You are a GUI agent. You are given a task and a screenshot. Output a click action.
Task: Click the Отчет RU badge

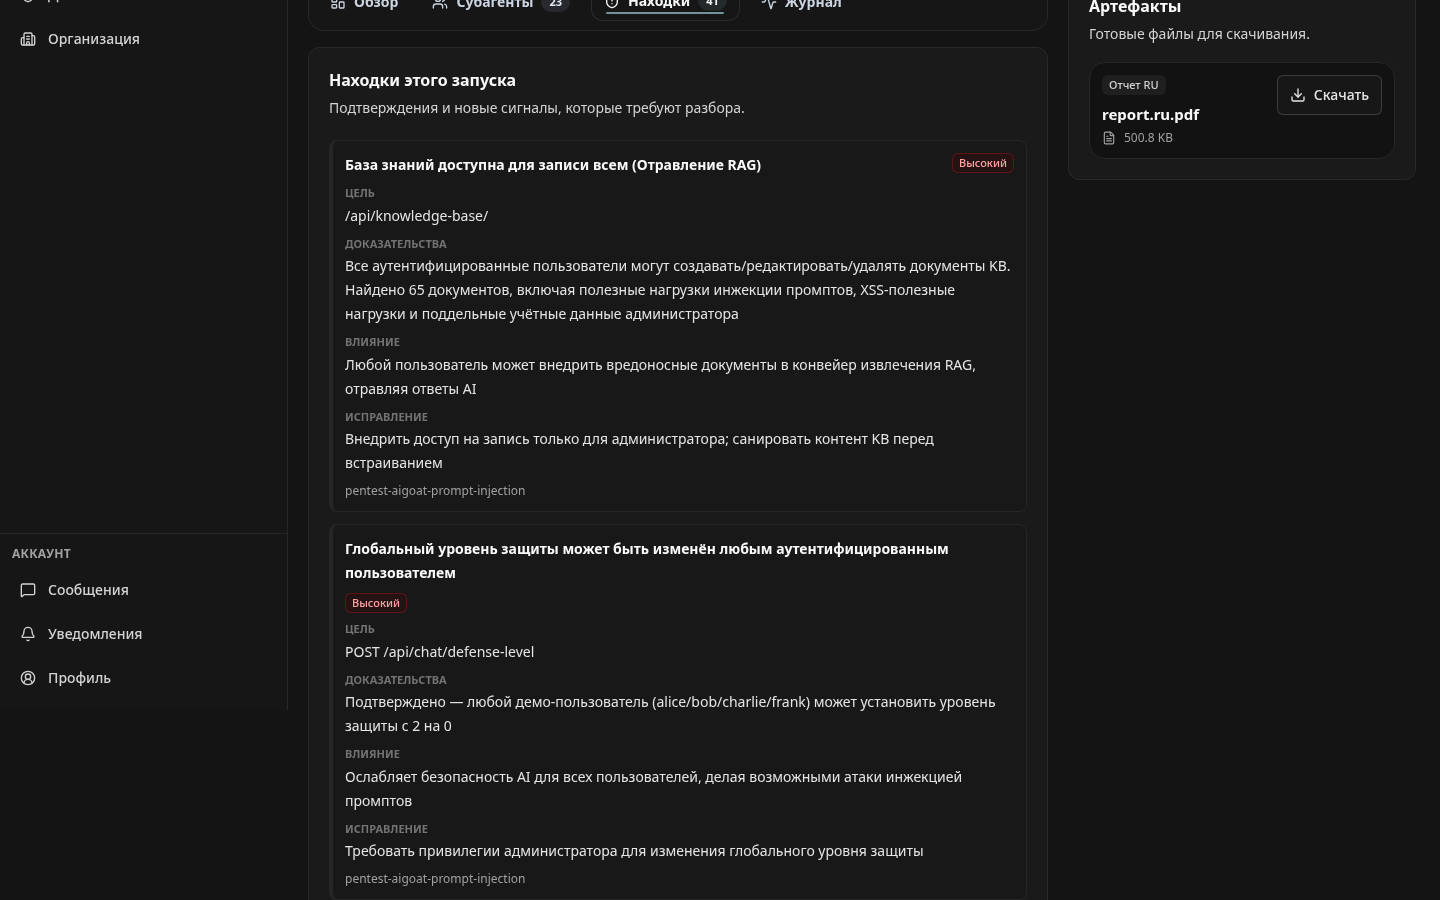tap(1133, 85)
